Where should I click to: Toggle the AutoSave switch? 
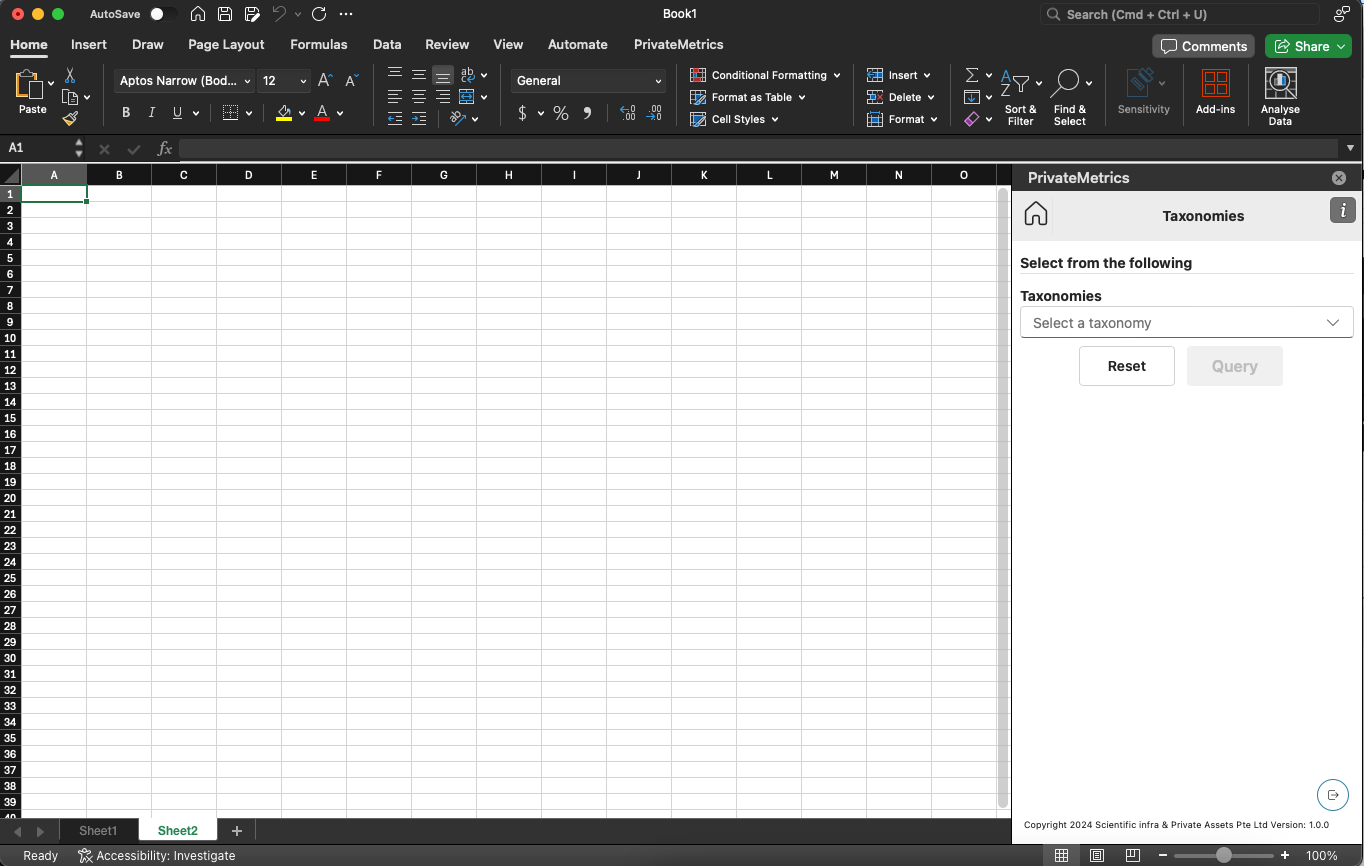[x=163, y=14]
